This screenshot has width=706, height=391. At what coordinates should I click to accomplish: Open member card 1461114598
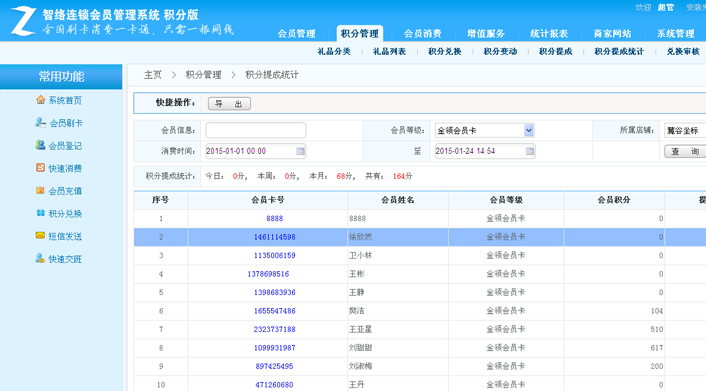coord(275,237)
